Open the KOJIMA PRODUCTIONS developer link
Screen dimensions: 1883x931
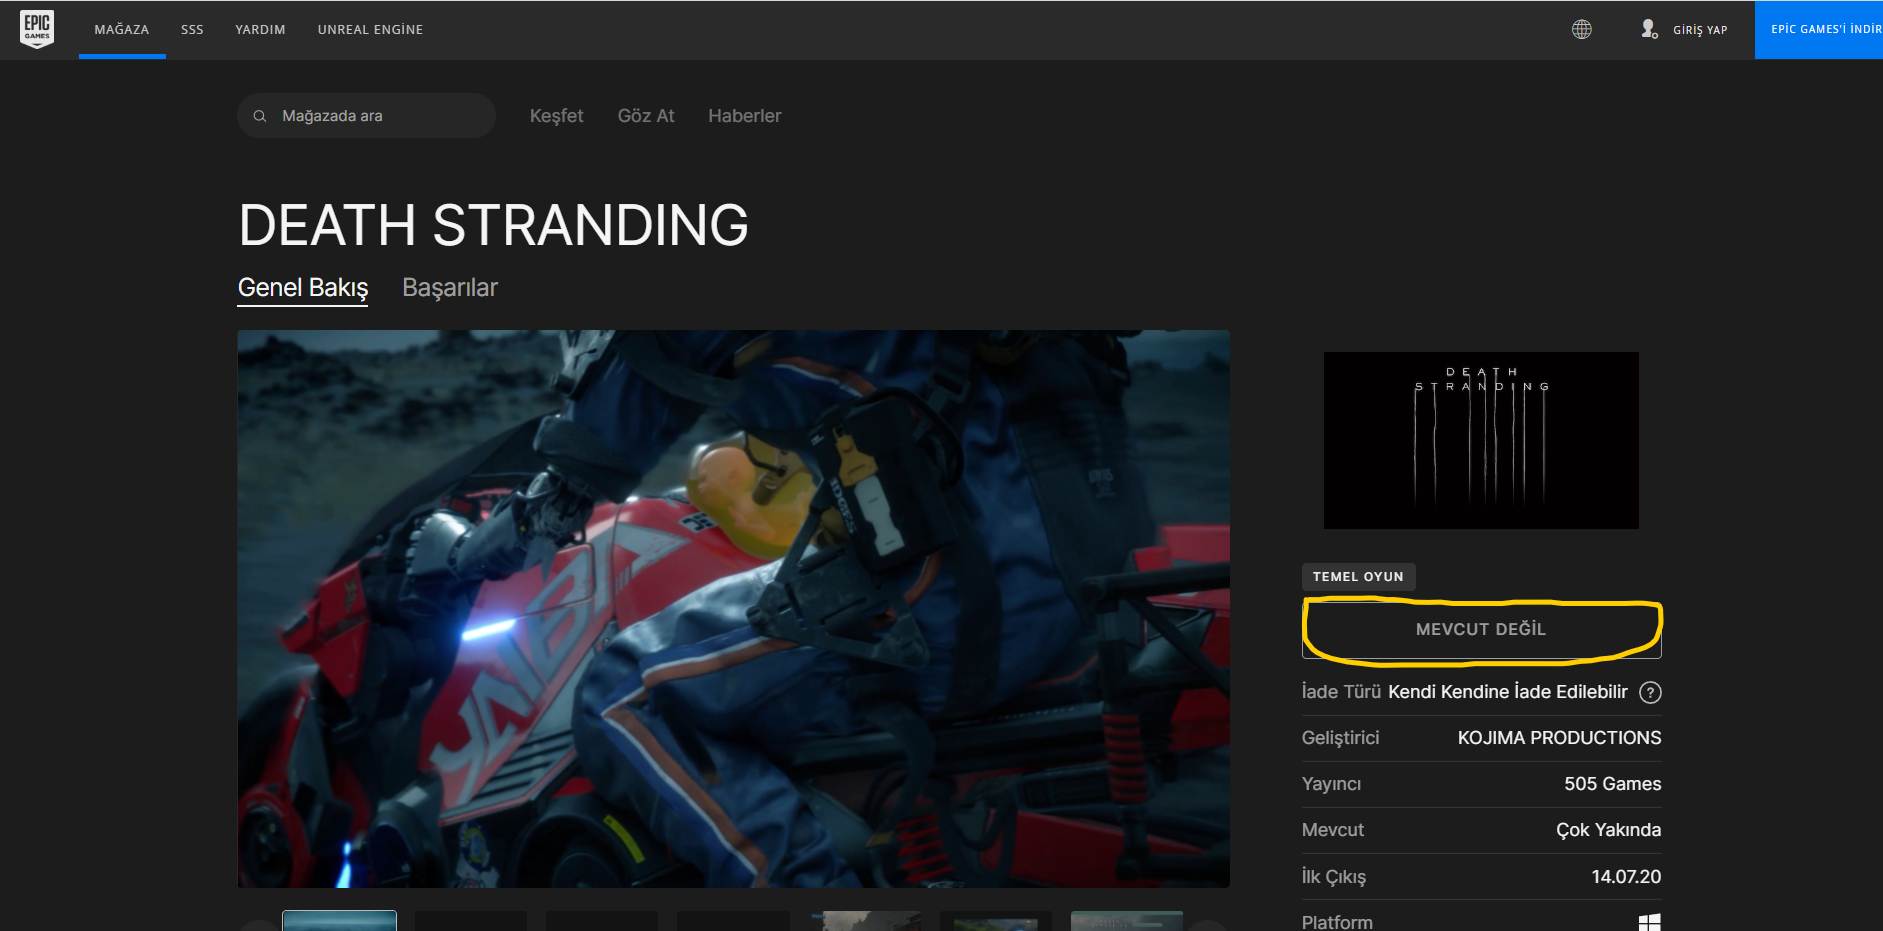click(x=1559, y=738)
